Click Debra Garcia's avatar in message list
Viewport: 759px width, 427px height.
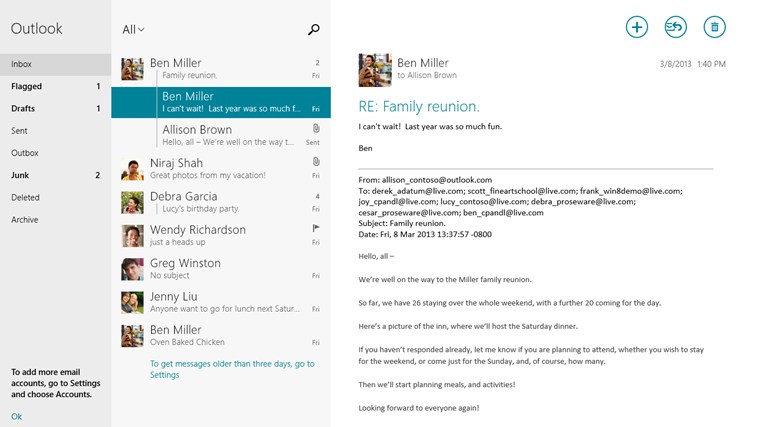pyautogui.click(x=132, y=202)
